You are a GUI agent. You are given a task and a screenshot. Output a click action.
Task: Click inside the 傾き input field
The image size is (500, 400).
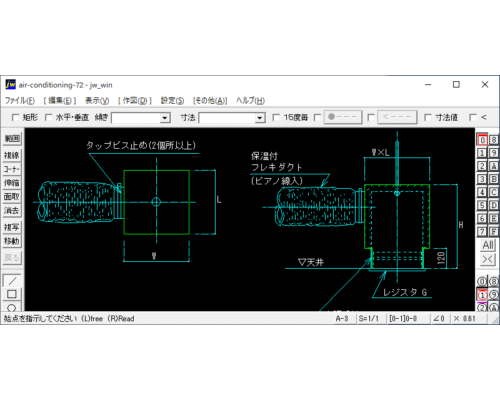pyautogui.click(x=136, y=118)
